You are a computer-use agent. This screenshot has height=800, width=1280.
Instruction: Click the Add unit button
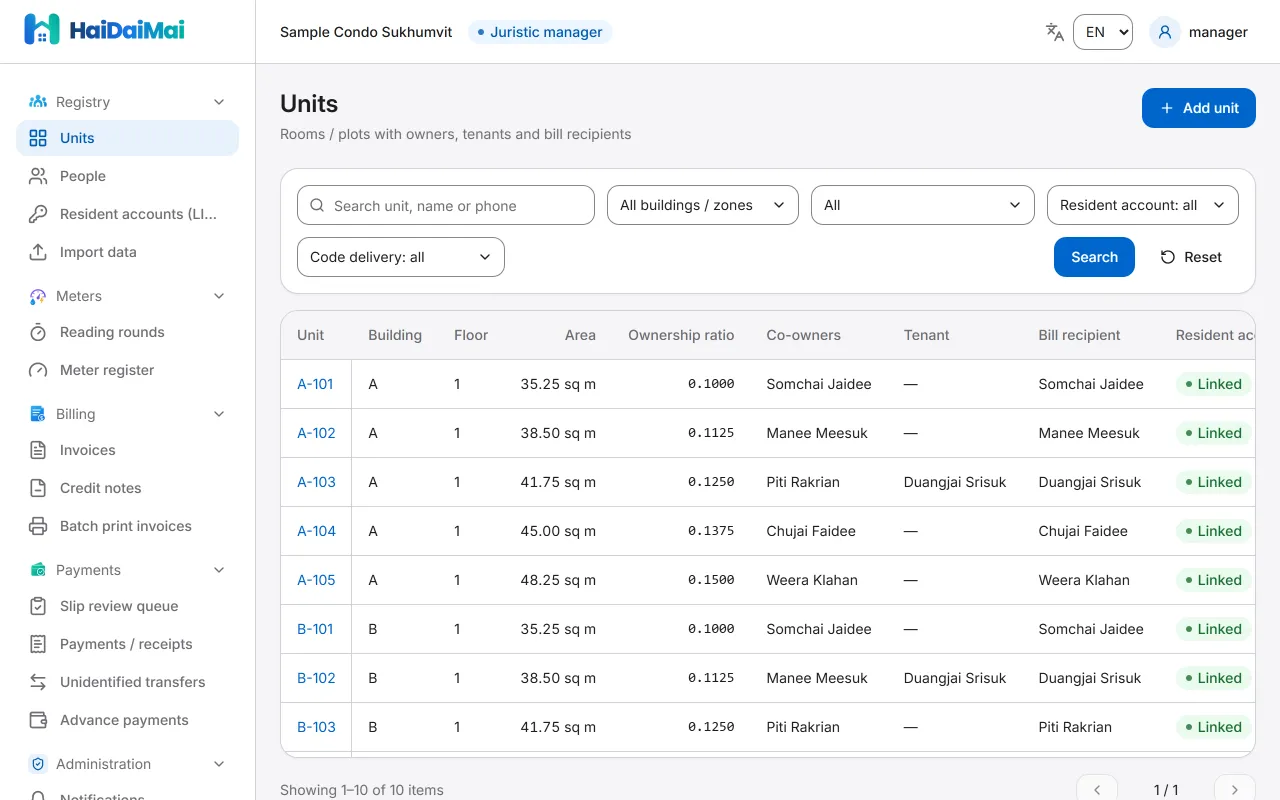1199,108
